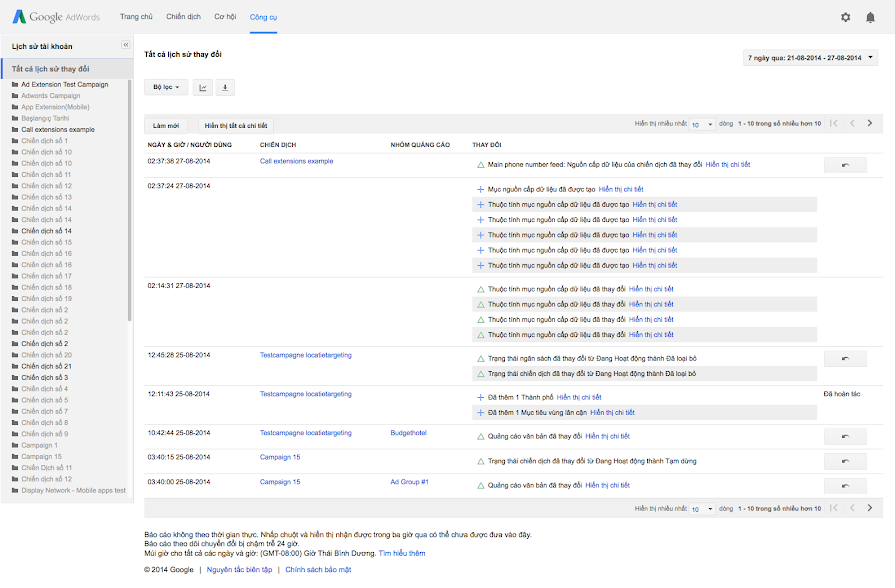The image size is (895, 588).
Task: Click undo for Call extensions example change
Action: 845,164
